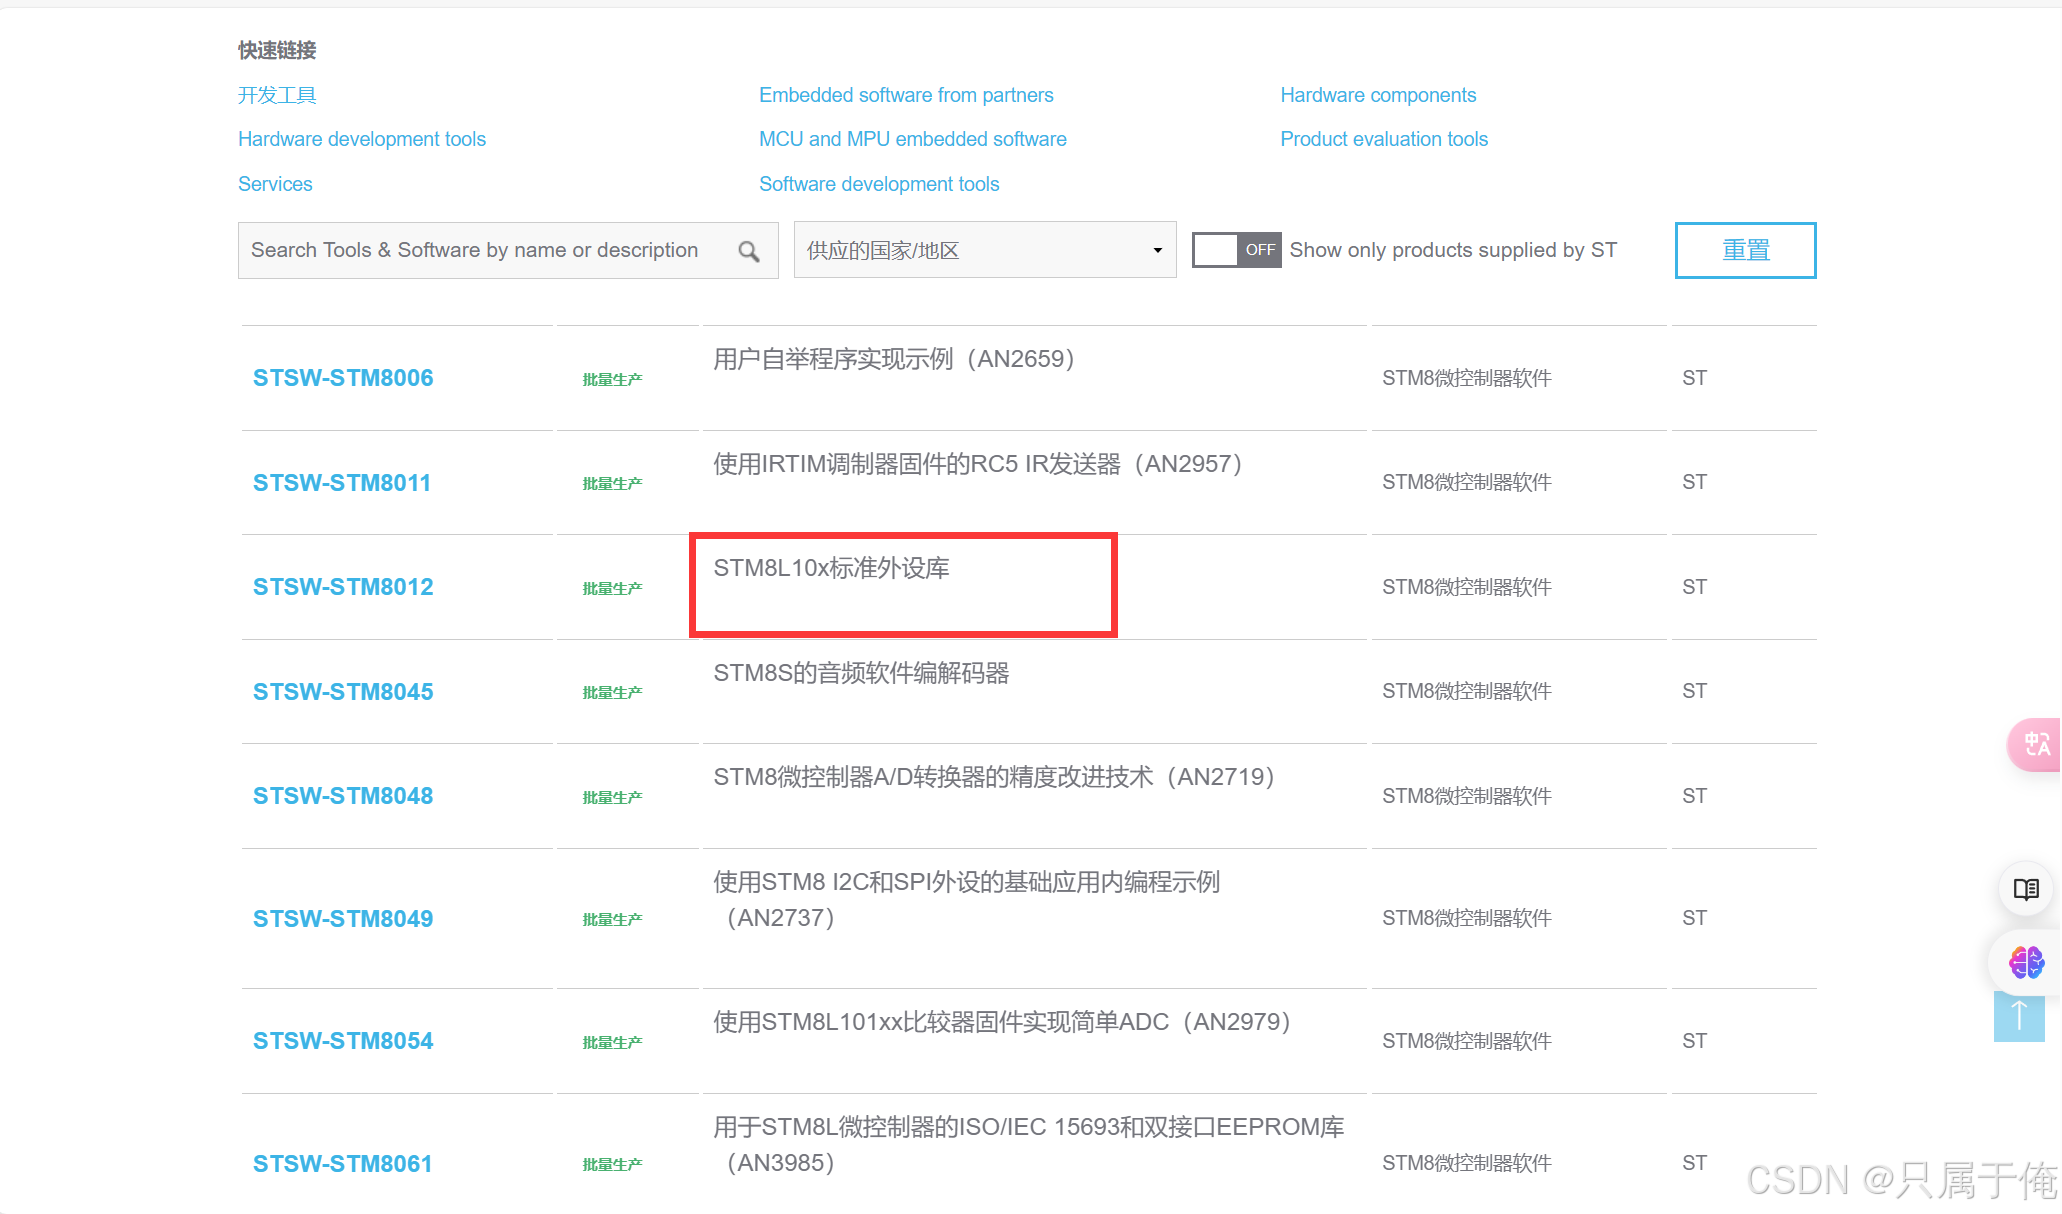Image resolution: width=2062 pixels, height=1214 pixels.
Task: Click the search magnifier icon
Action: pyautogui.click(x=748, y=251)
